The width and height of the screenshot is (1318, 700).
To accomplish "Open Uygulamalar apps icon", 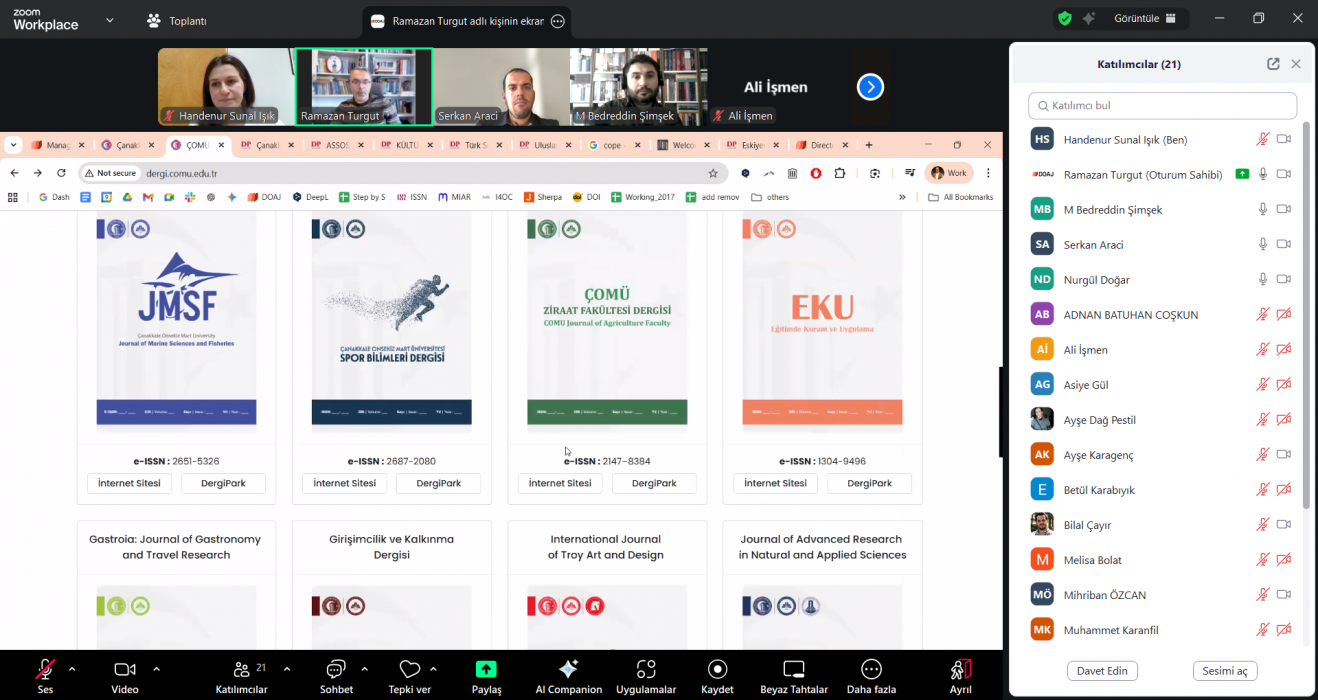I will point(646,669).
